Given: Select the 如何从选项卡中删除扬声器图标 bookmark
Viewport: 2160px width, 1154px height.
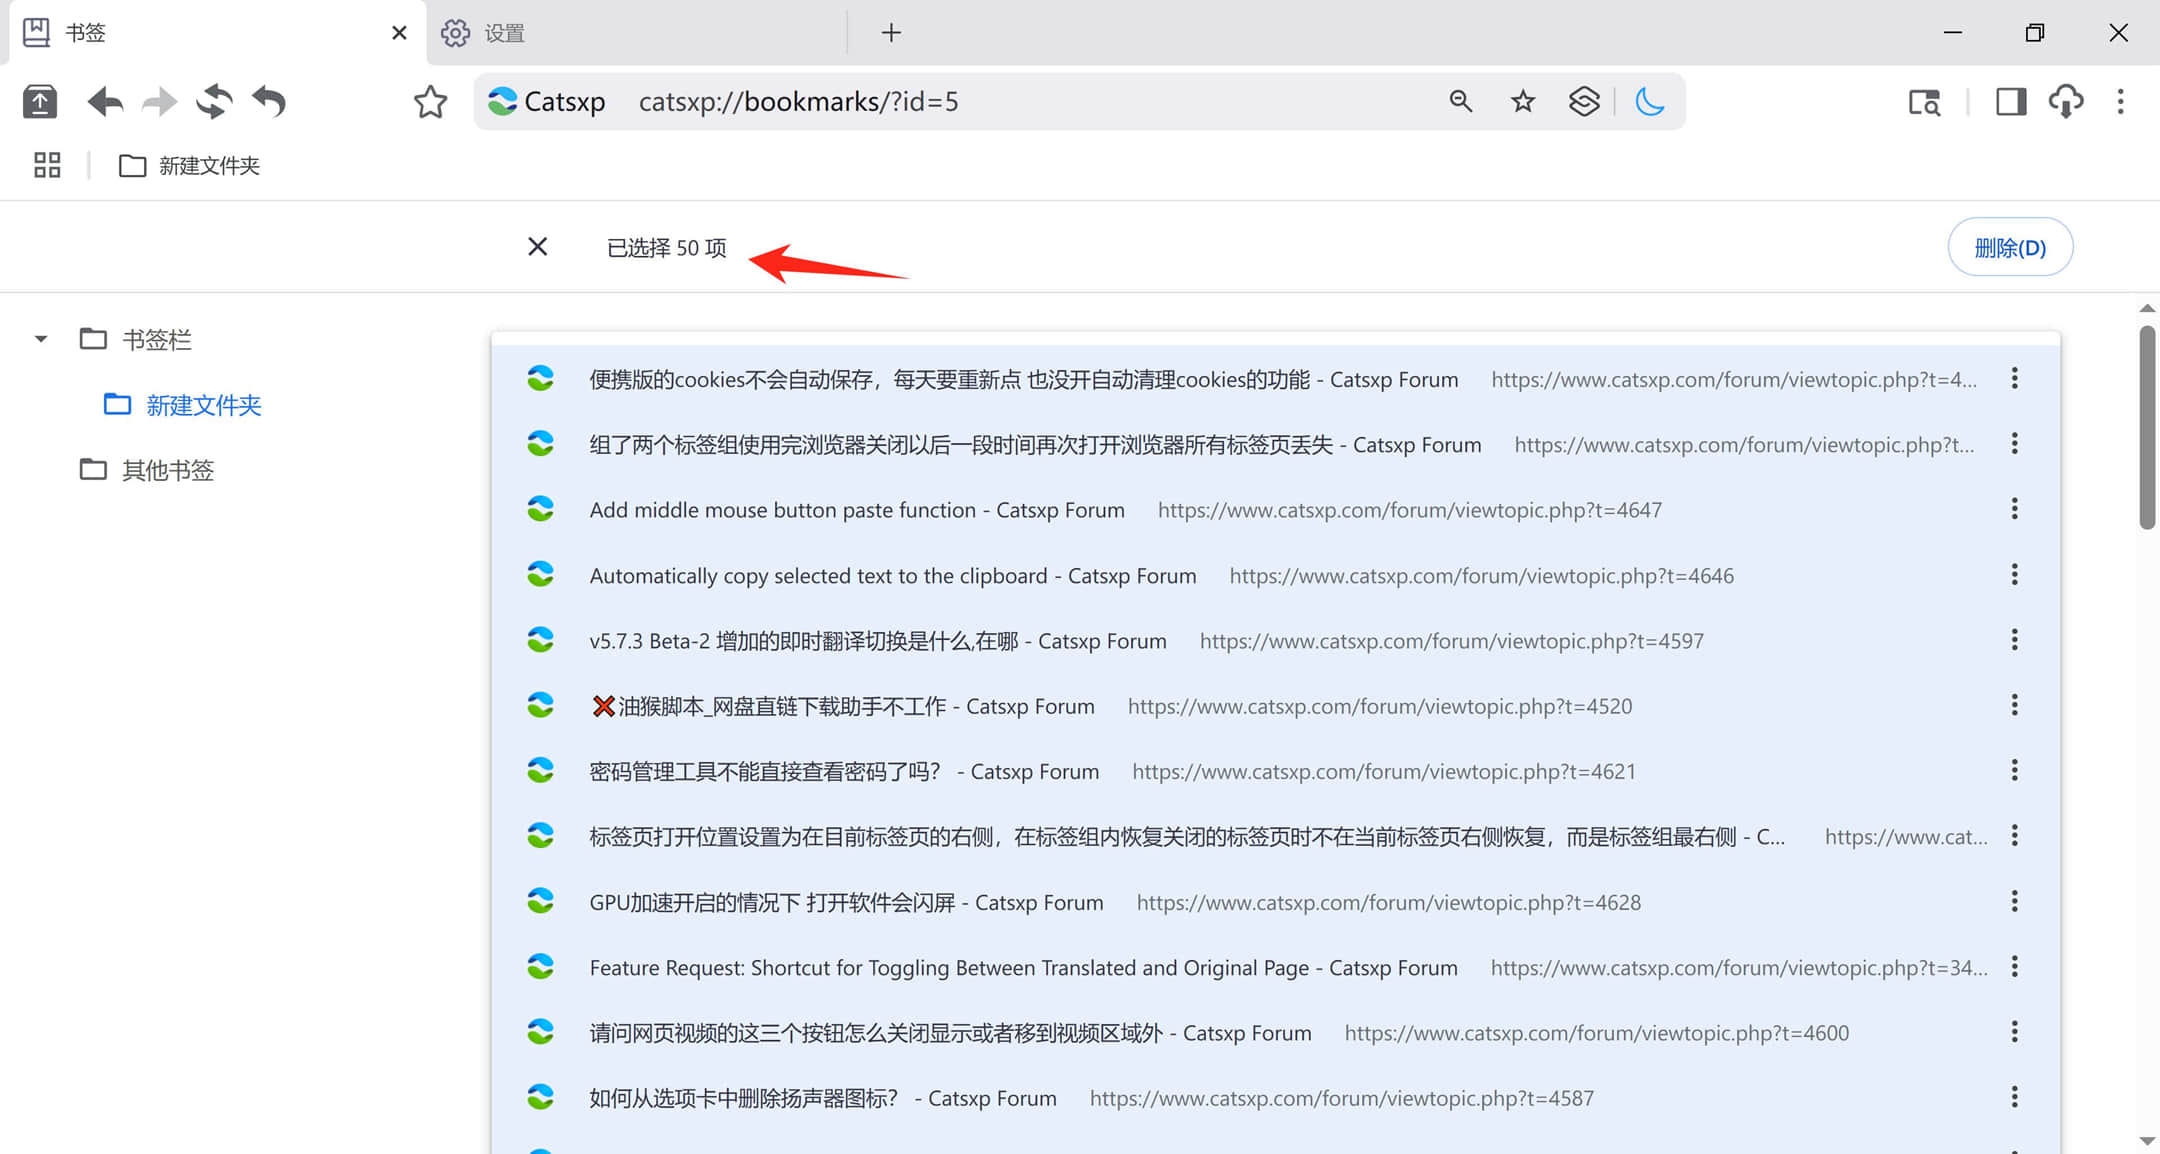Looking at the screenshot, I should click(823, 1099).
